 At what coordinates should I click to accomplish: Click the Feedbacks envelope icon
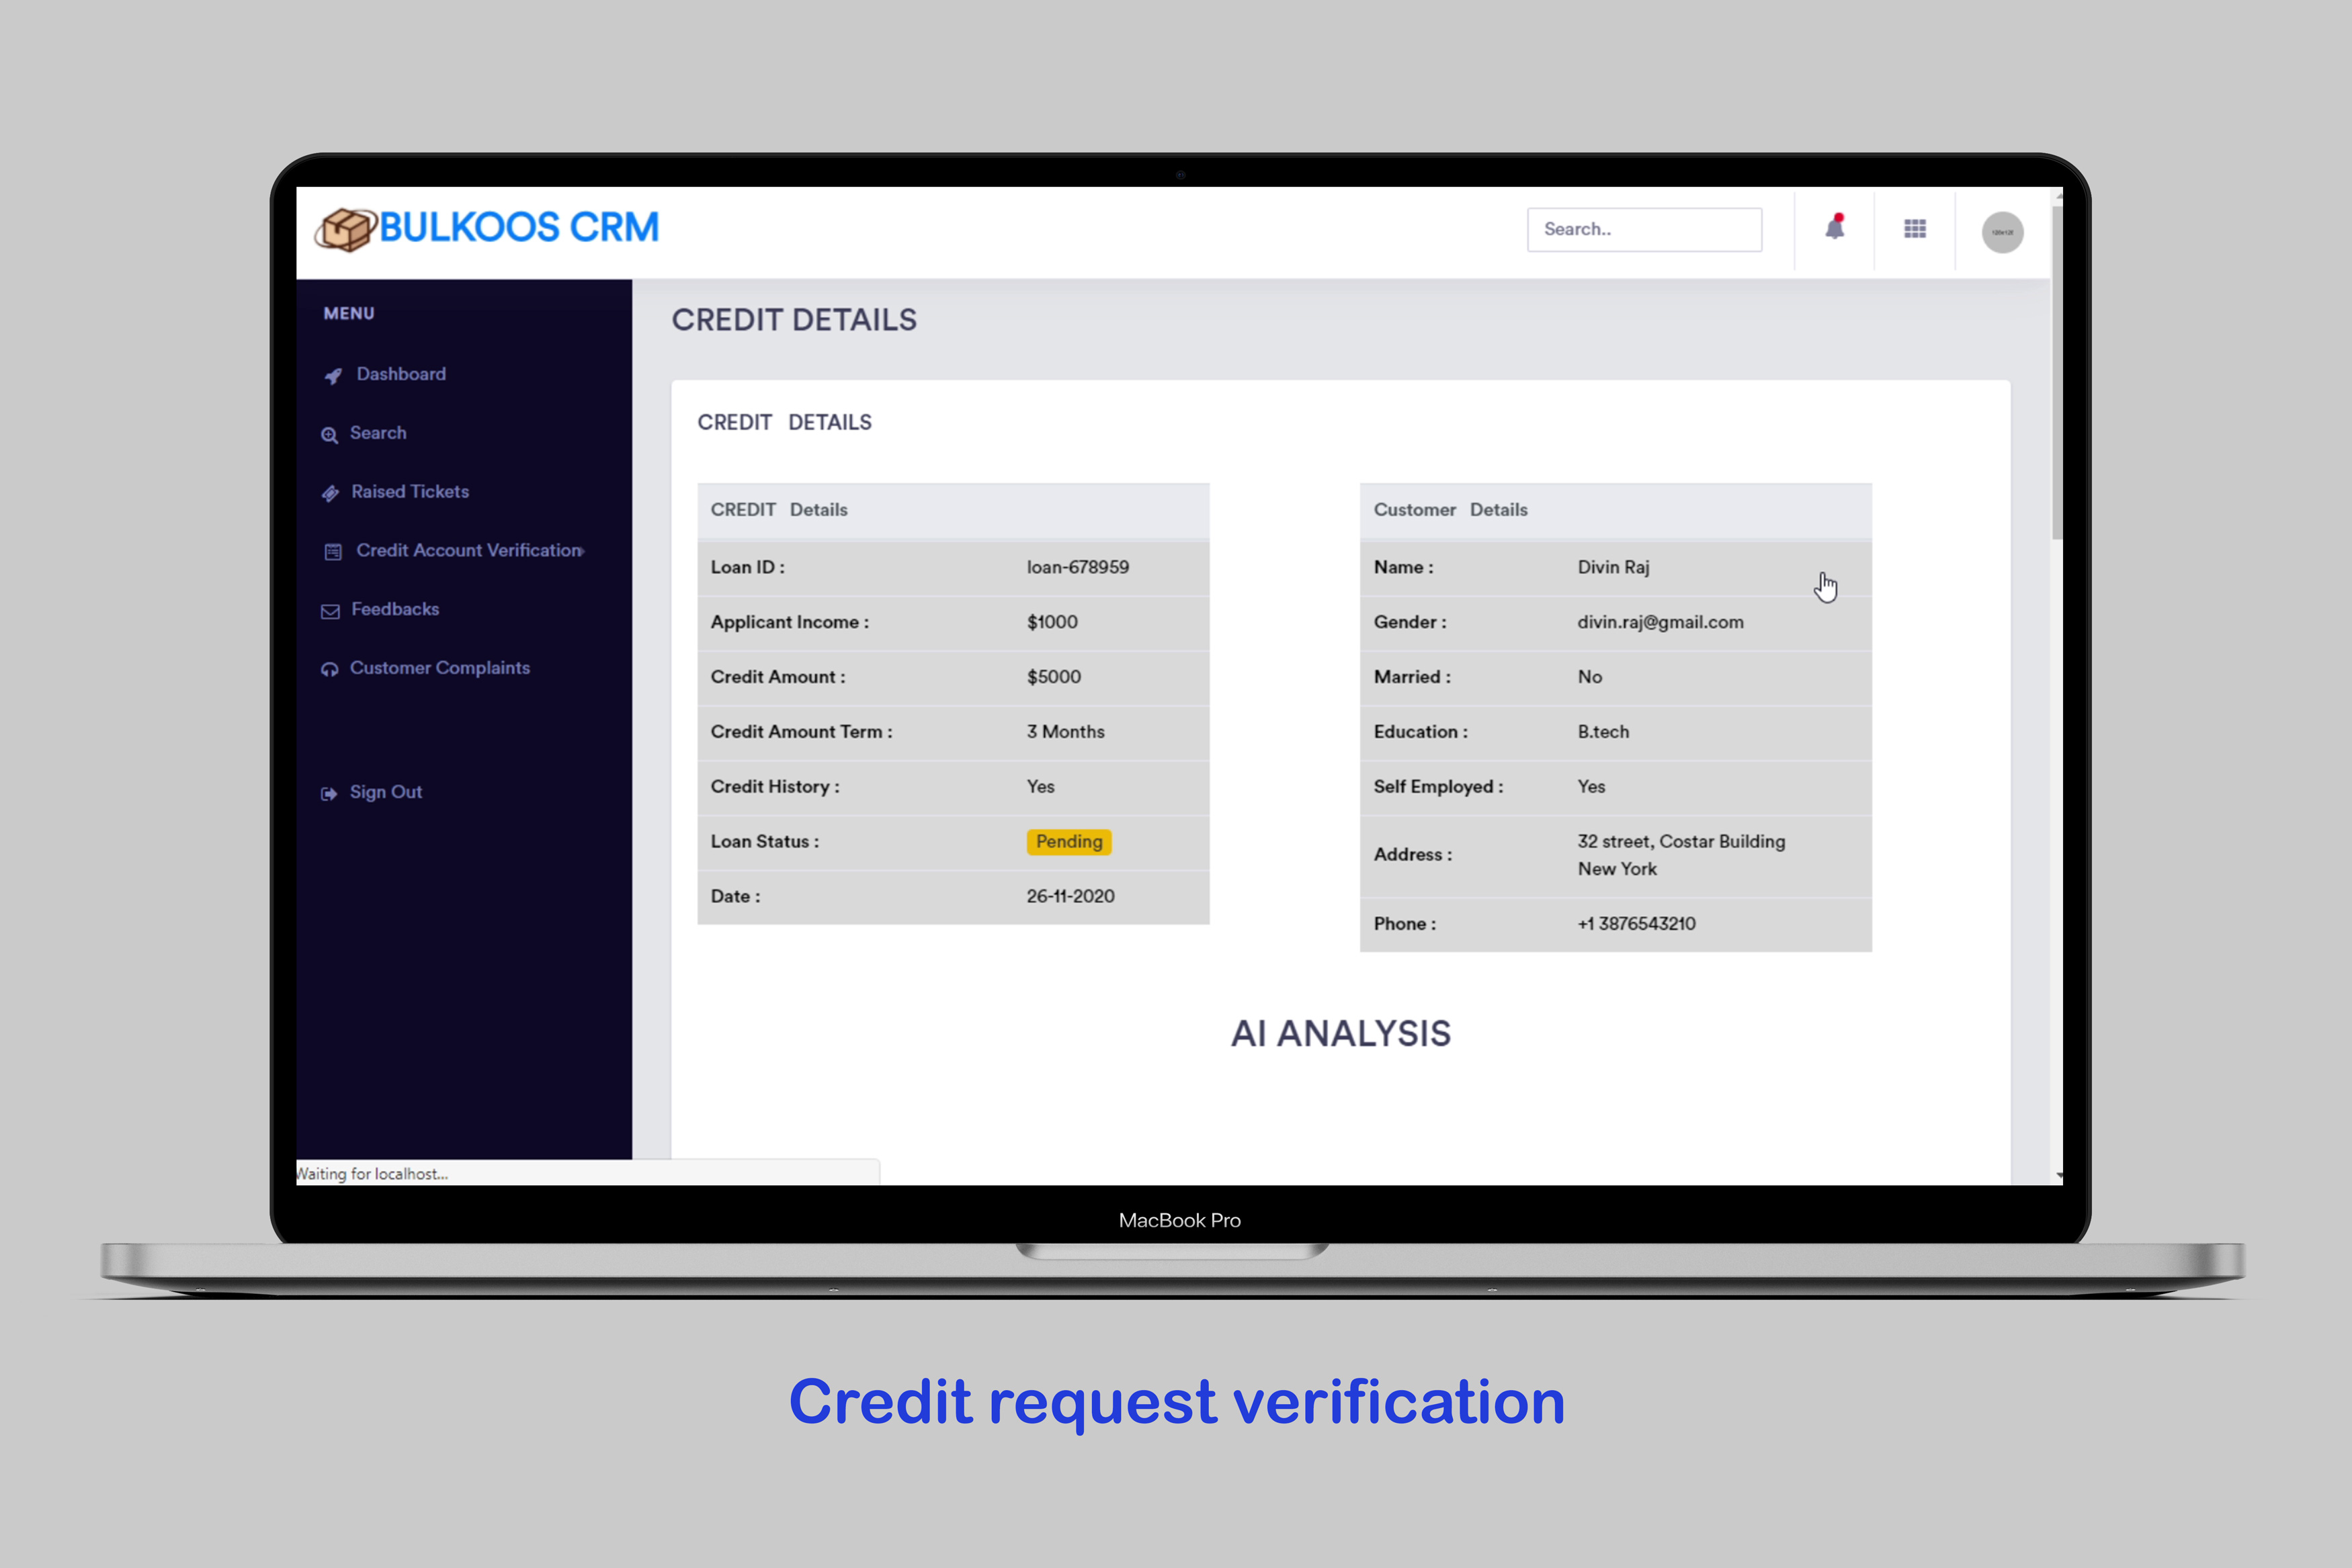[330, 611]
